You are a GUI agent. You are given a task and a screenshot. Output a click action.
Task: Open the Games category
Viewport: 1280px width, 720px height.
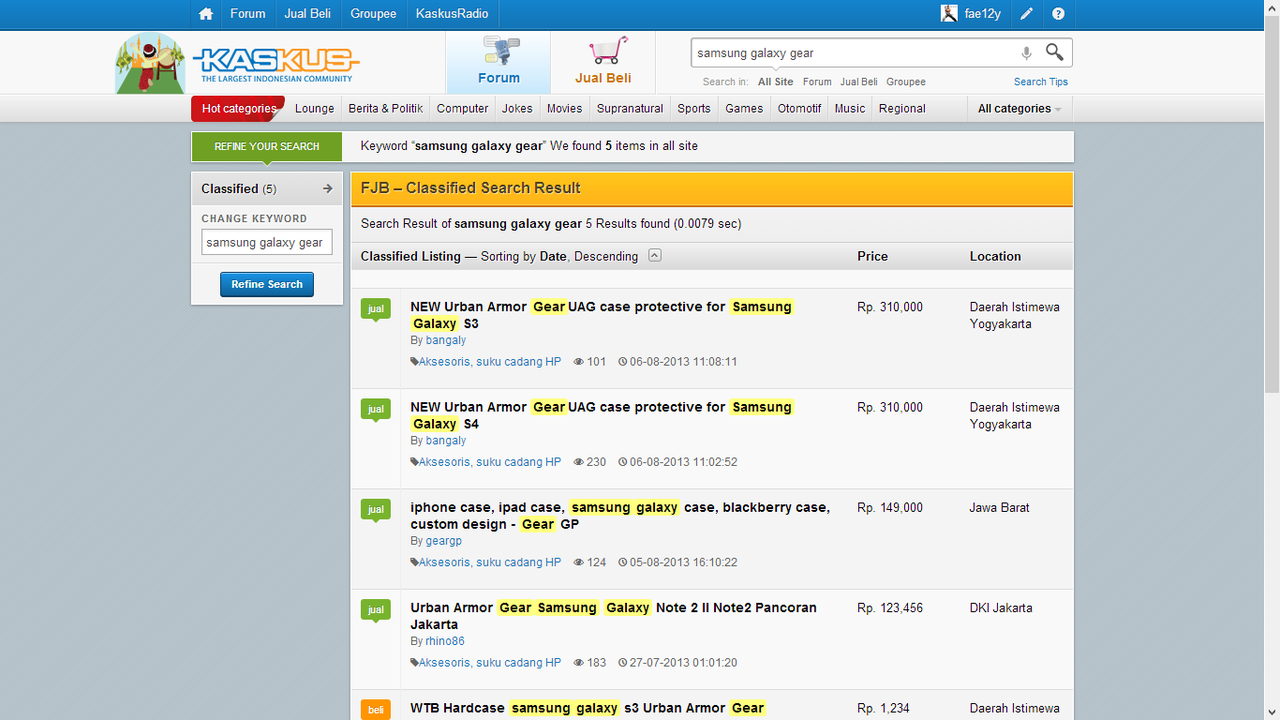[x=744, y=109]
